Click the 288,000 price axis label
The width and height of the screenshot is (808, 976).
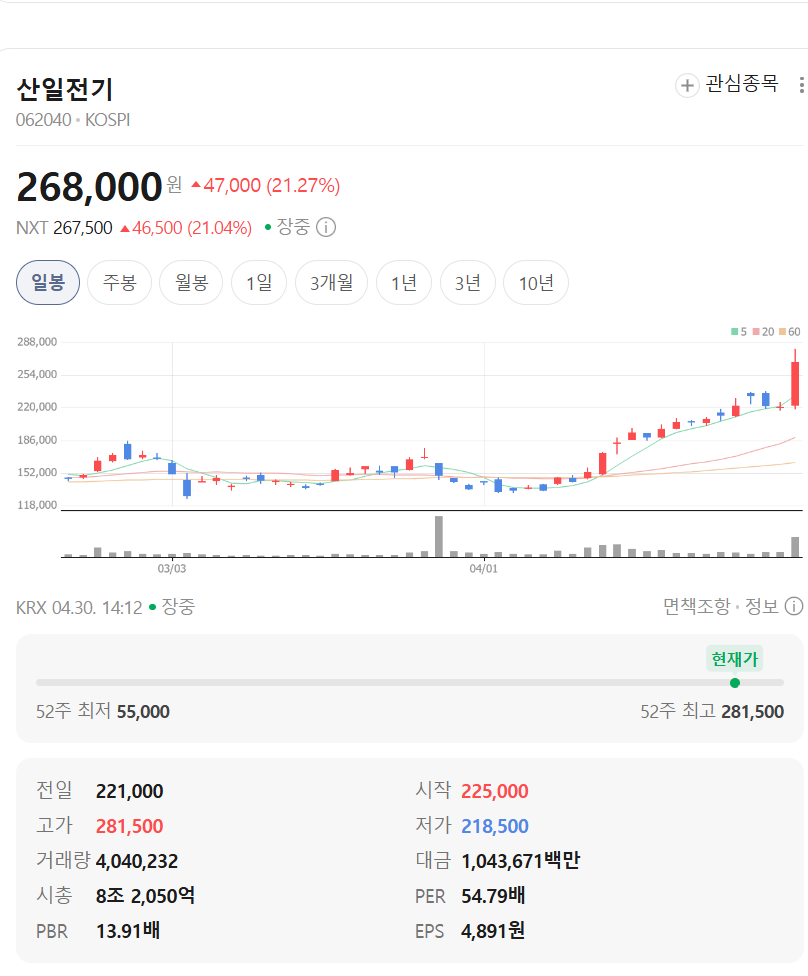tap(37, 342)
